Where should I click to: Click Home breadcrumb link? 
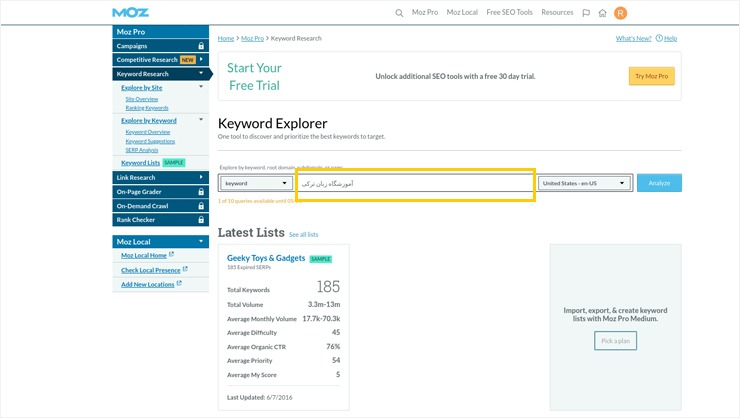click(226, 39)
